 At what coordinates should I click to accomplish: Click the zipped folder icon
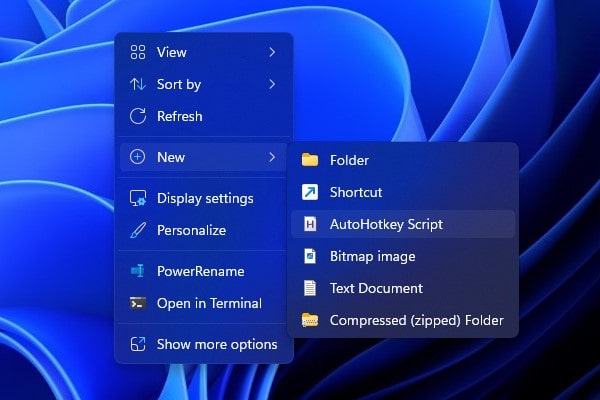tap(310, 320)
